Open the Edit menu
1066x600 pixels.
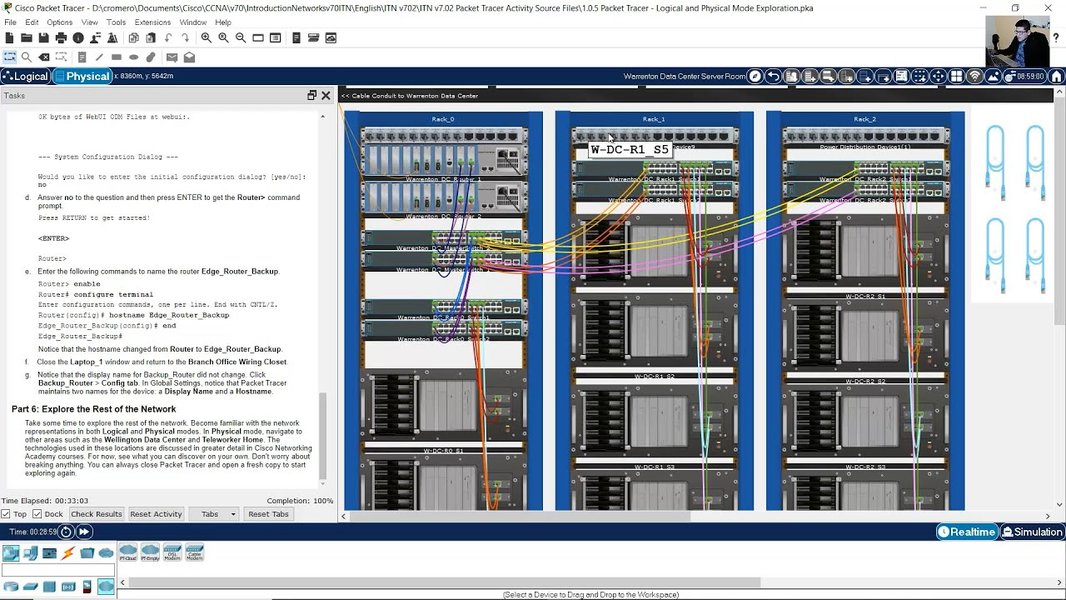pyautogui.click(x=32, y=22)
